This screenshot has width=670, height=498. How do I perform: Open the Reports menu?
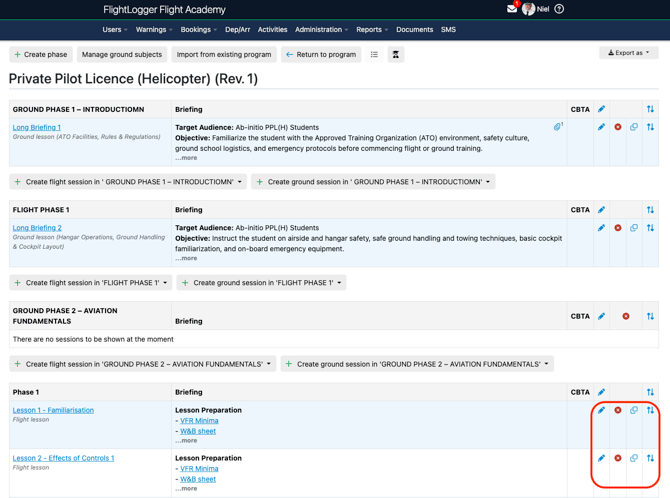(x=372, y=29)
